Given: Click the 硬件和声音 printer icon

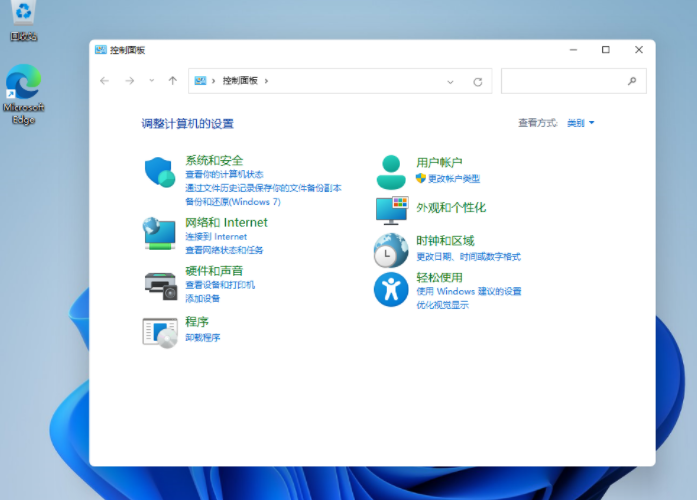Looking at the screenshot, I should pyautogui.click(x=160, y=284).
